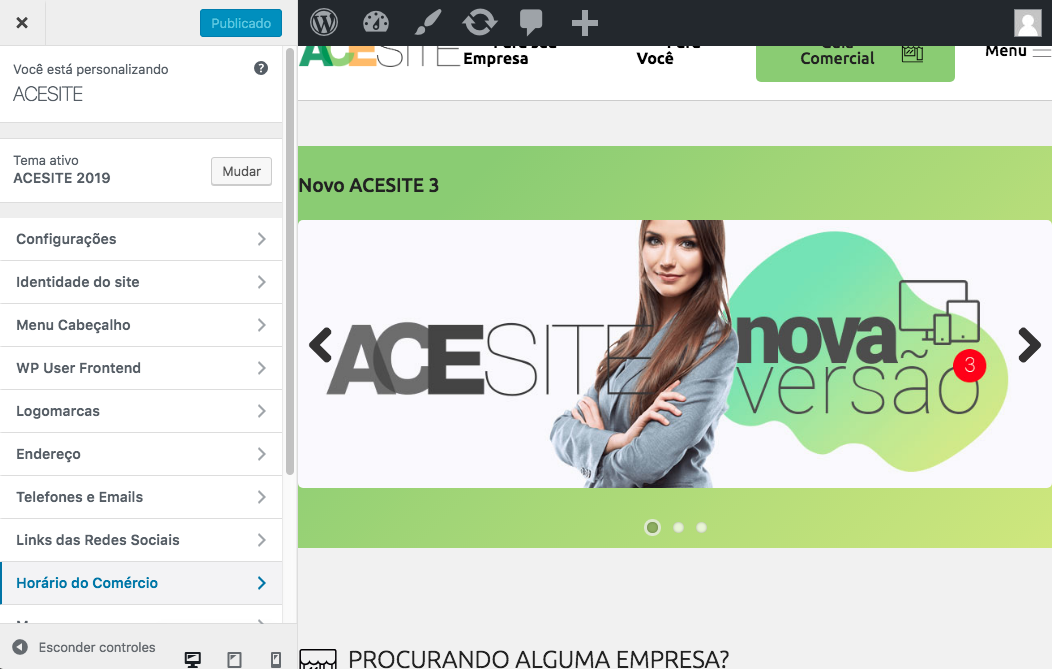The height and width of the screenshot is (669, 1052).
Task: Open the Empresa navigation link
Action: tap(496, 58)
